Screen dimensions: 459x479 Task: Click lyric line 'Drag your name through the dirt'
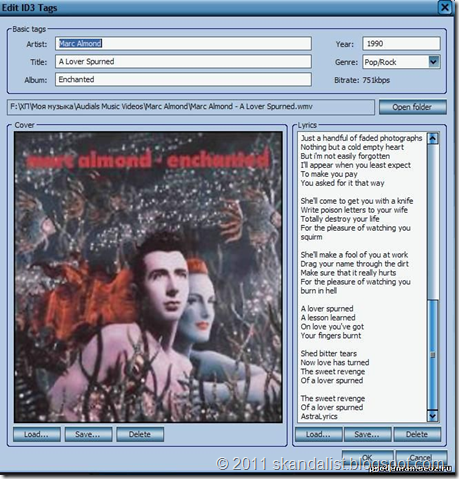click(355, 264)
